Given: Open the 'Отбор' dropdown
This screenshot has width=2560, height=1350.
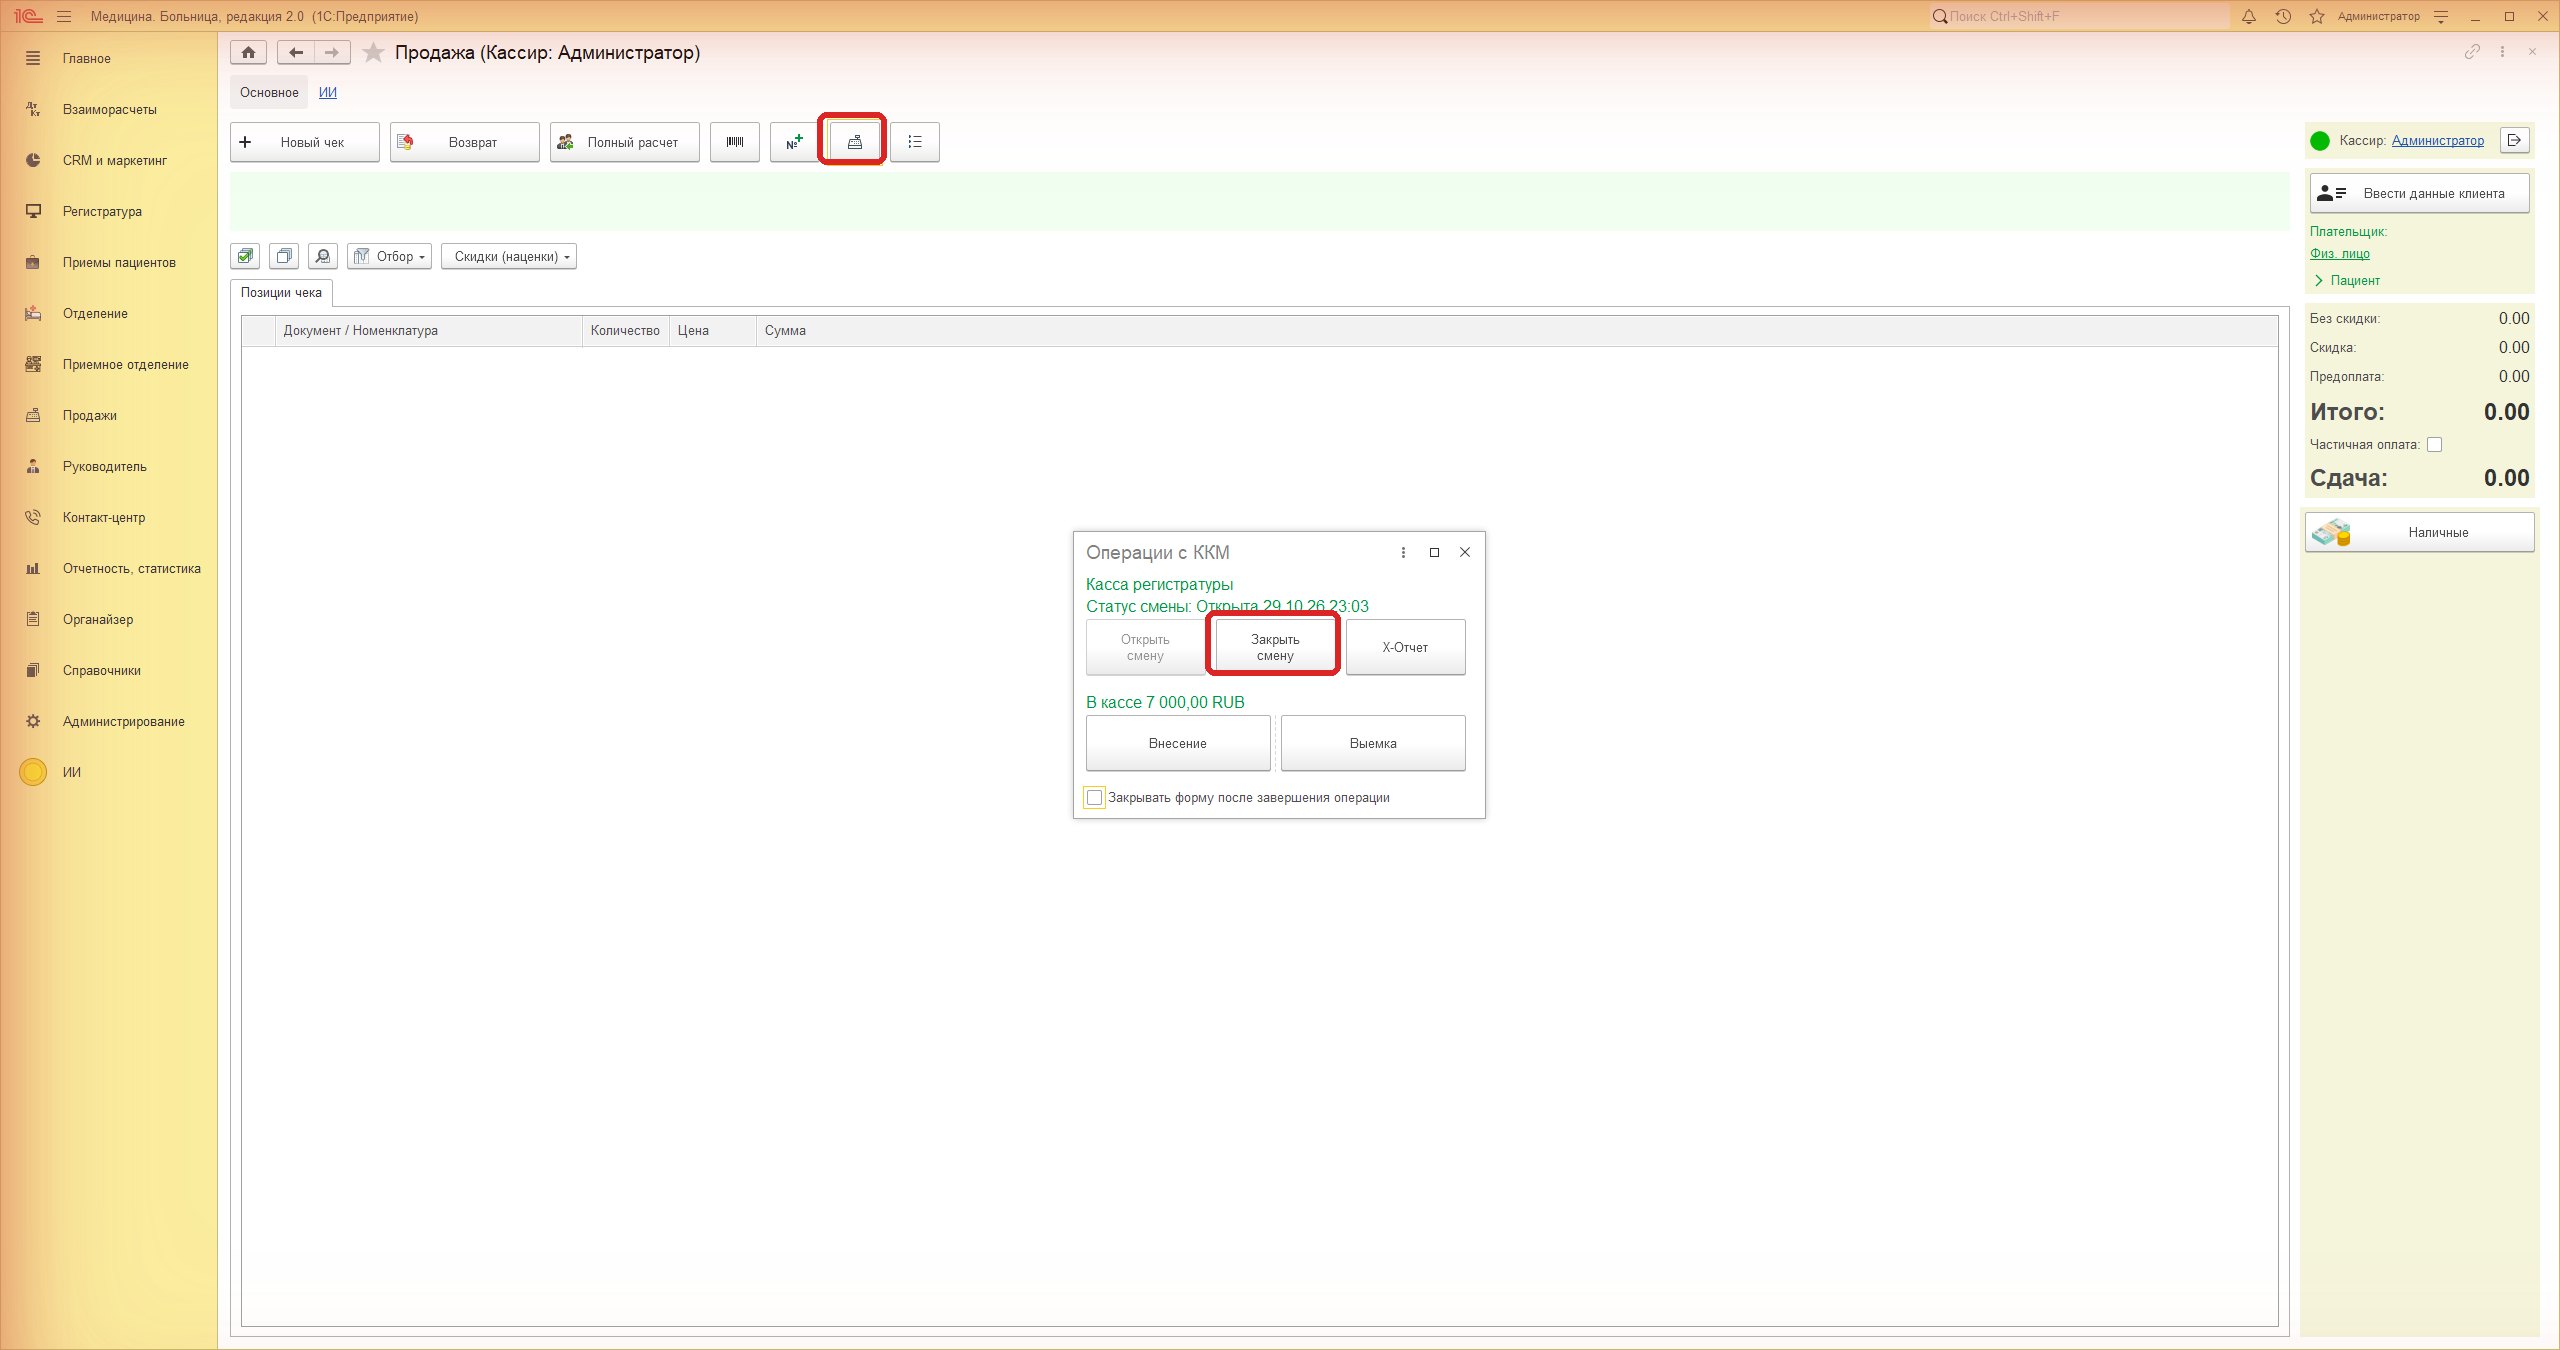Looking at the screenshot, I should click(x=389, y=256).
